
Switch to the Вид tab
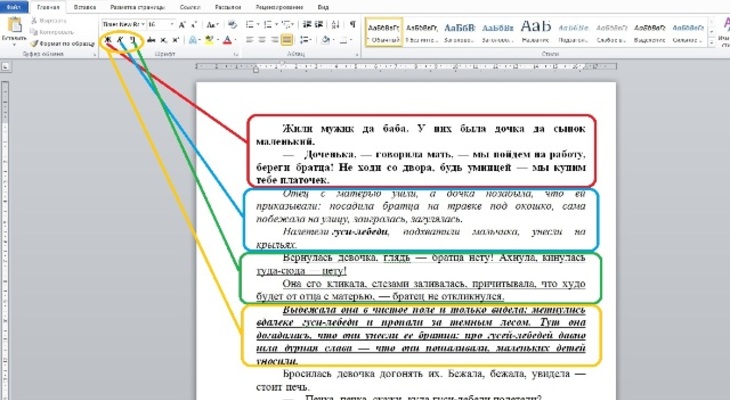[x=323, y=7]
